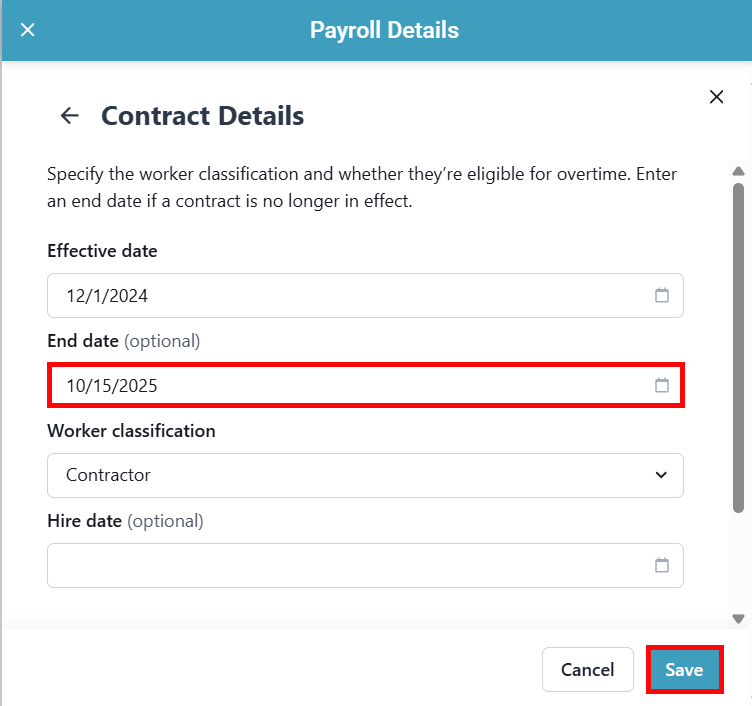This screenshot has height=706, width=752.
Task: Click the Effective date label
Action: pyautogui.click(x=102, y=251)
